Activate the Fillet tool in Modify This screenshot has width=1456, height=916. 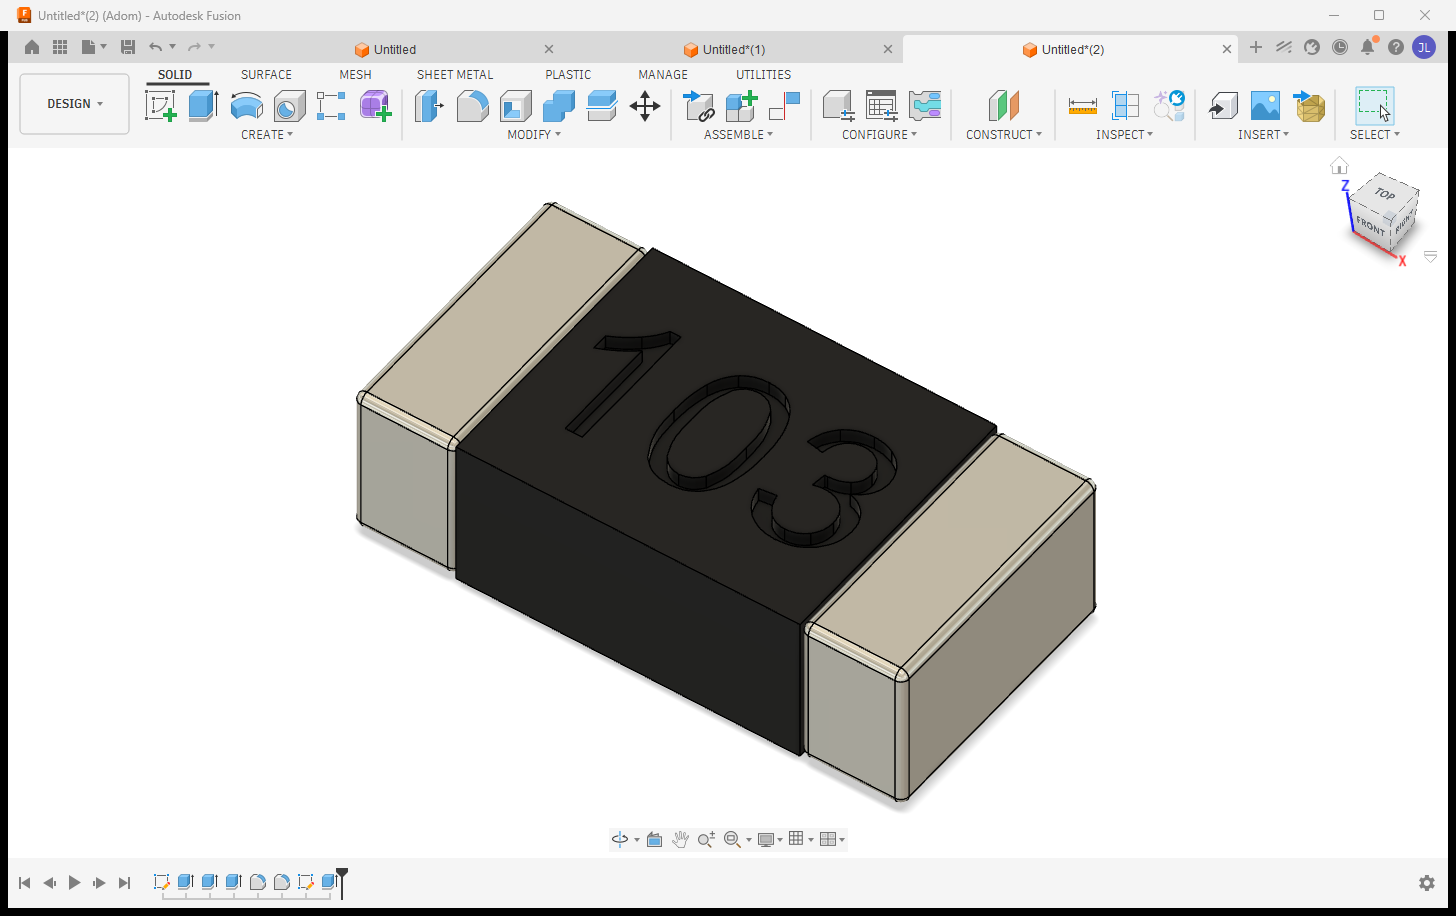tap(472, 105)
